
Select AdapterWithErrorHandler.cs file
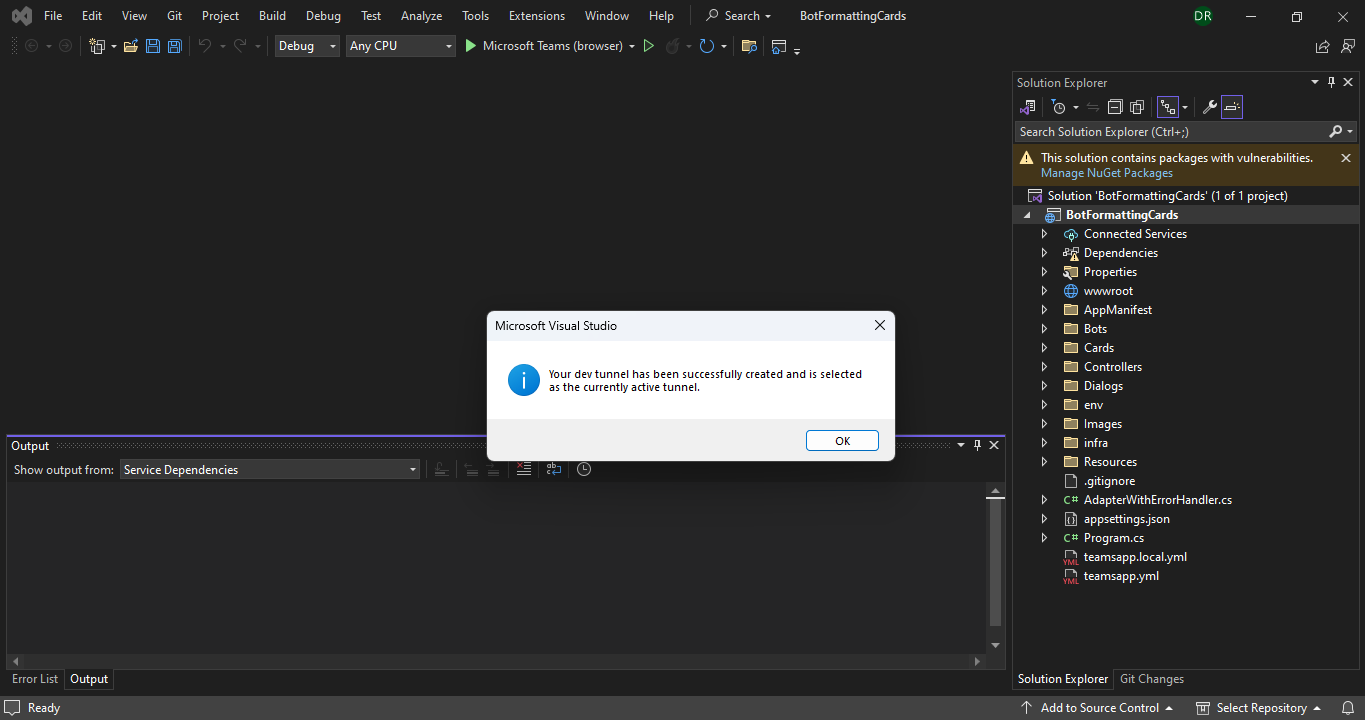[1158, 500]
